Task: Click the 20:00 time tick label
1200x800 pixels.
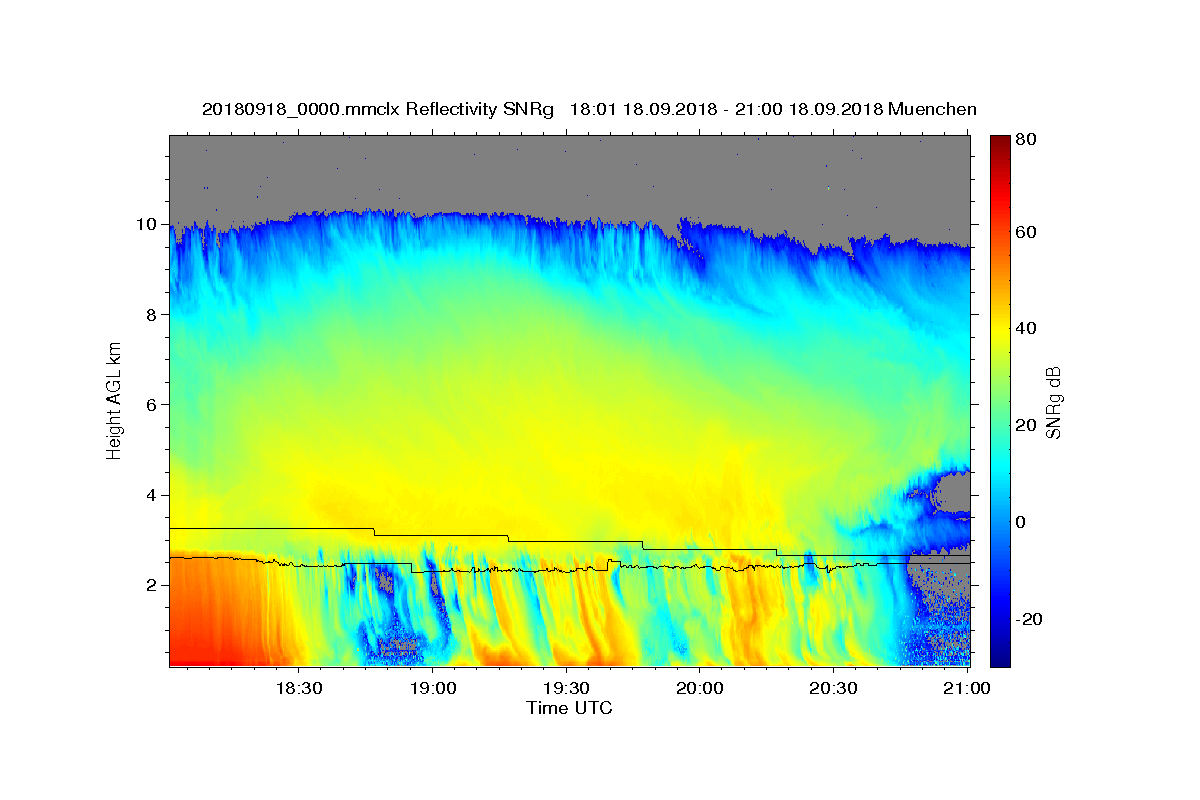Action: (700, 689)
